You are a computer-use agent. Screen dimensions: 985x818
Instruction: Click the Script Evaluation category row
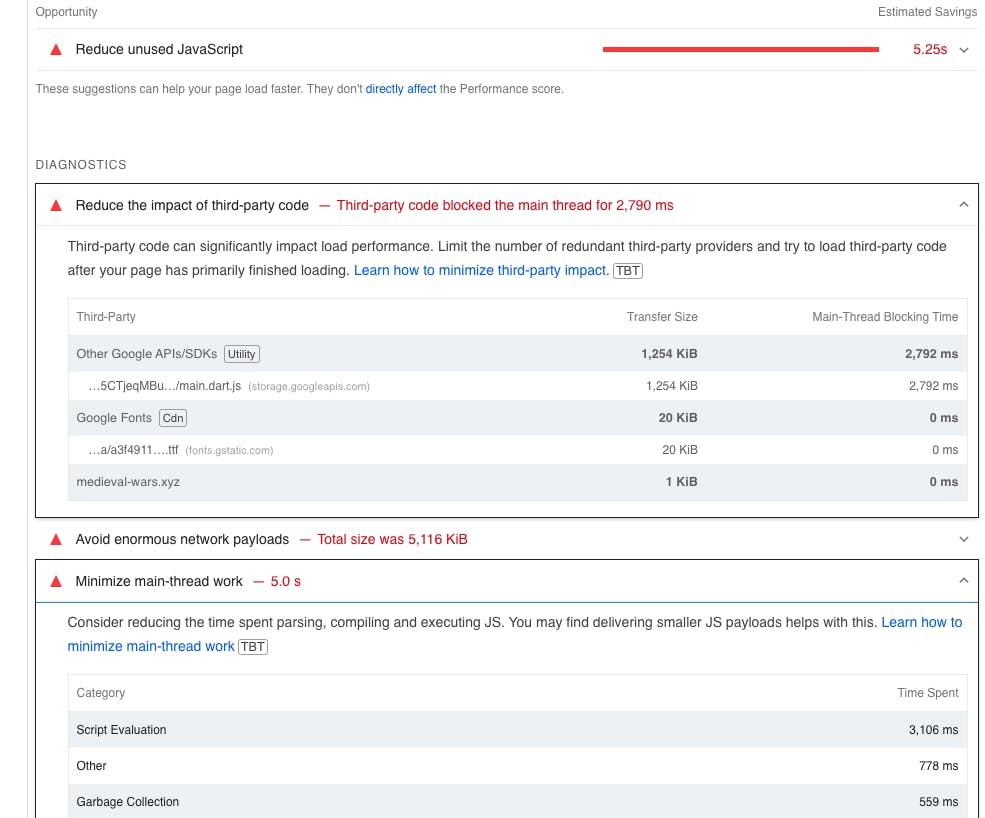(518, 729)
